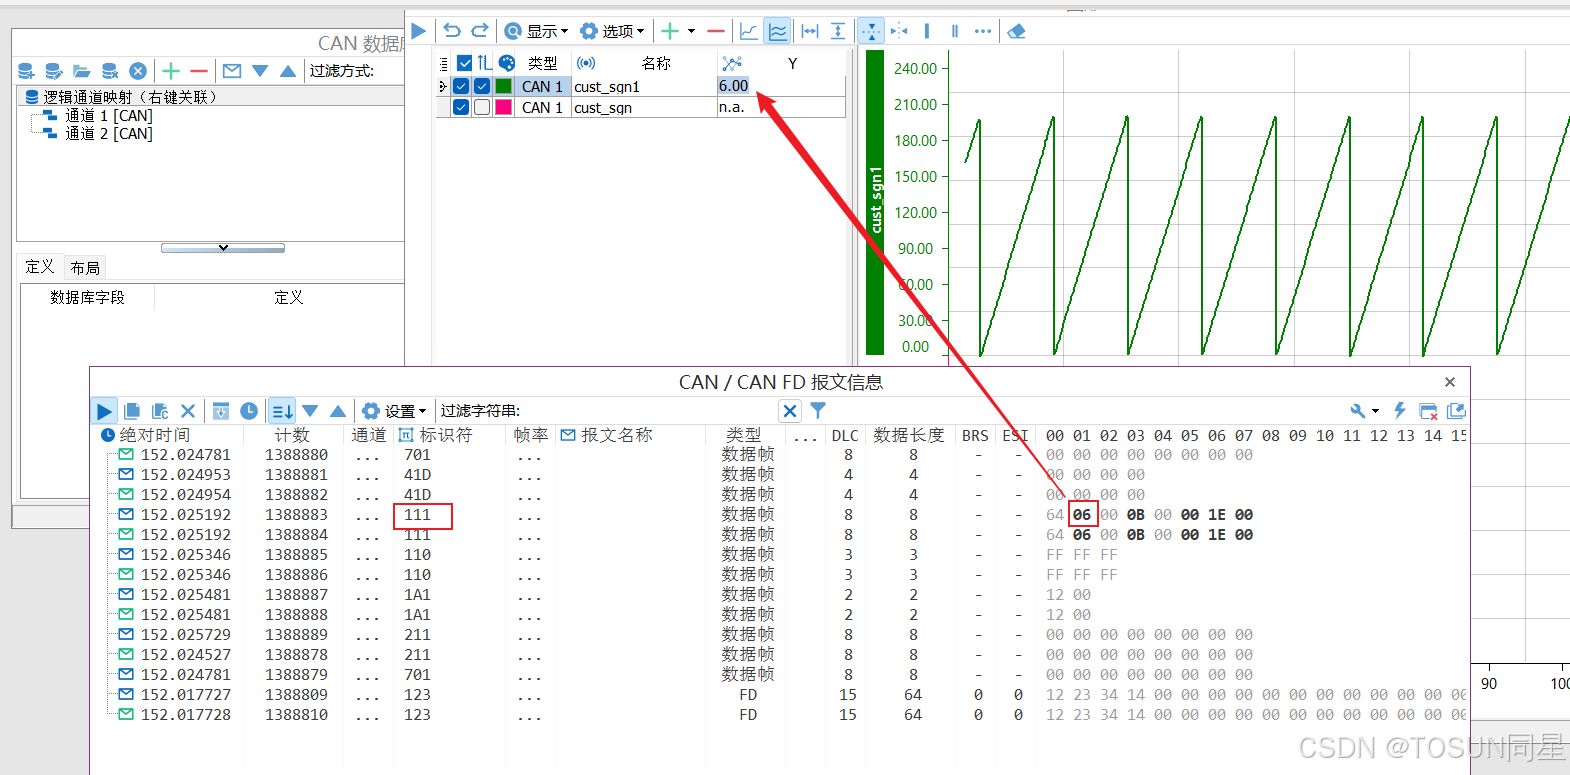Click round blue X clear icon
The image size is (1570, 775).
point(138,71)
